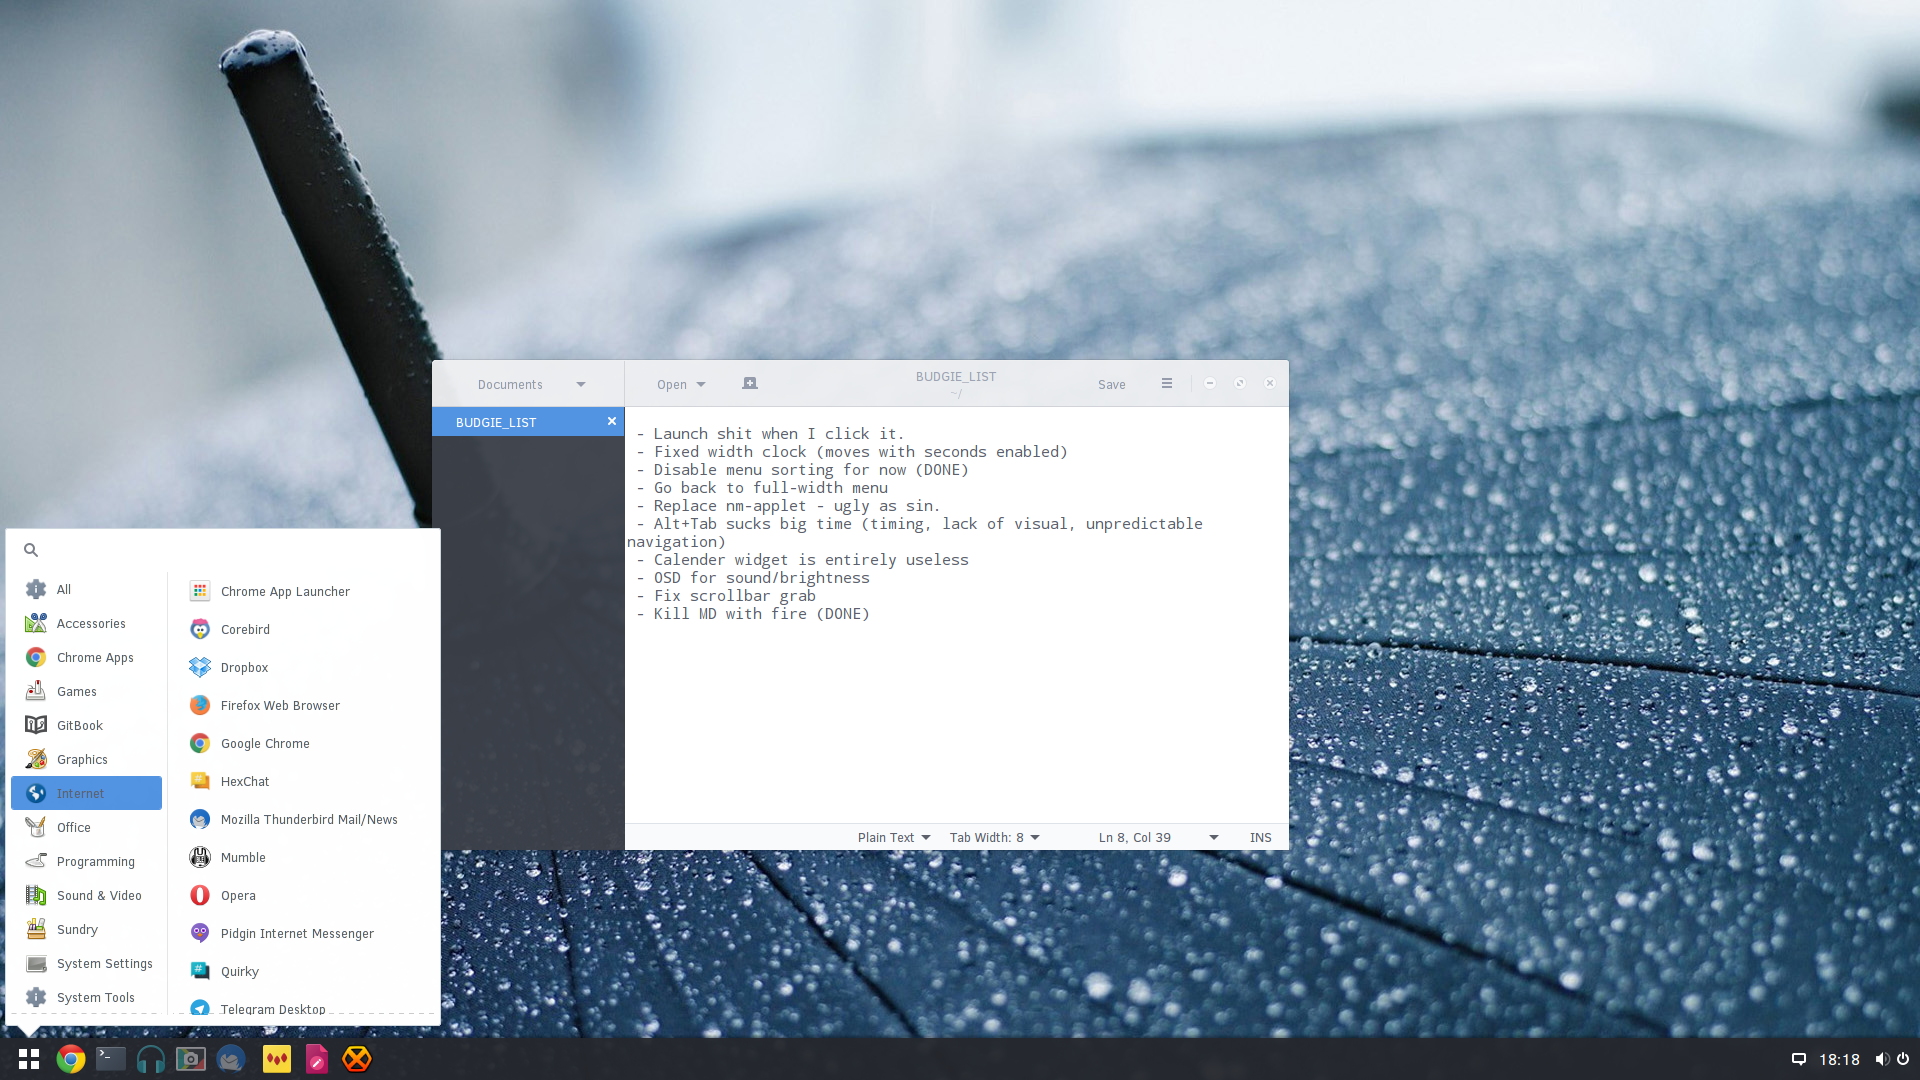Open the Plain Text language dropdown
Image resolution: width=1920 pixels, height=1080 pixels.
[894, 837]
